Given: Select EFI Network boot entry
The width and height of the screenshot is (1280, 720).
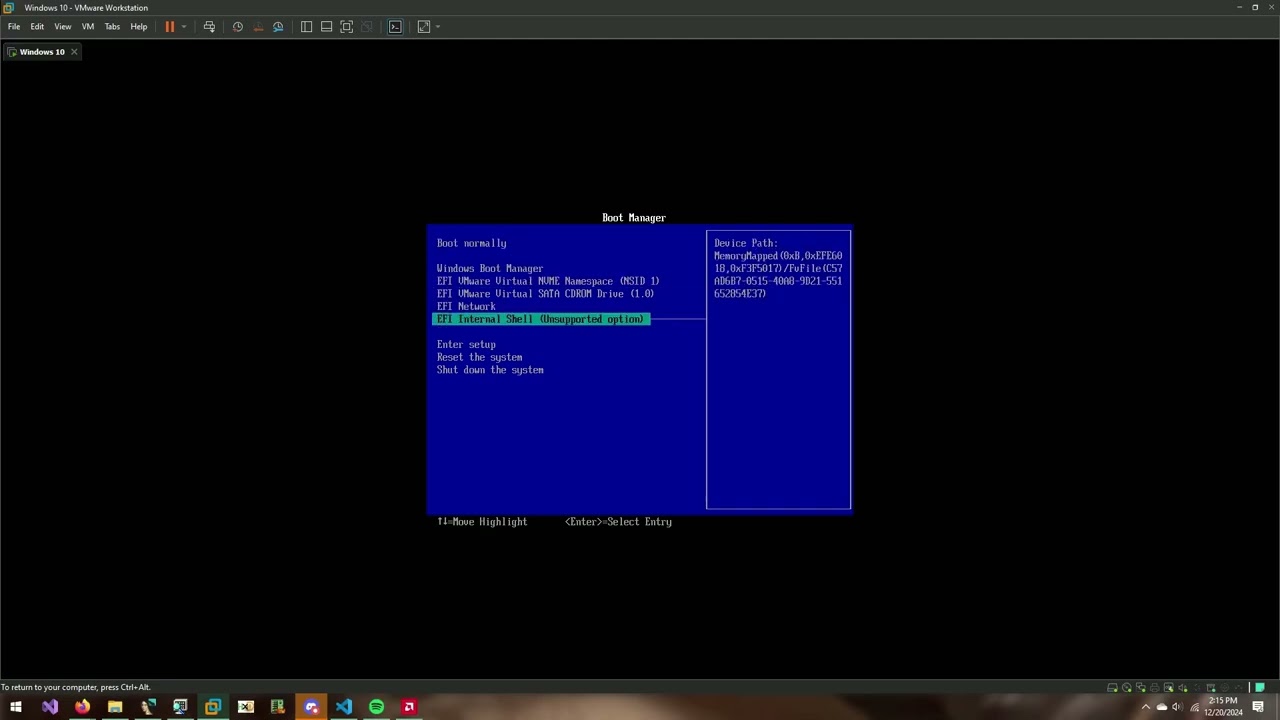Looking at the screenshot, I should coord(466,307).
